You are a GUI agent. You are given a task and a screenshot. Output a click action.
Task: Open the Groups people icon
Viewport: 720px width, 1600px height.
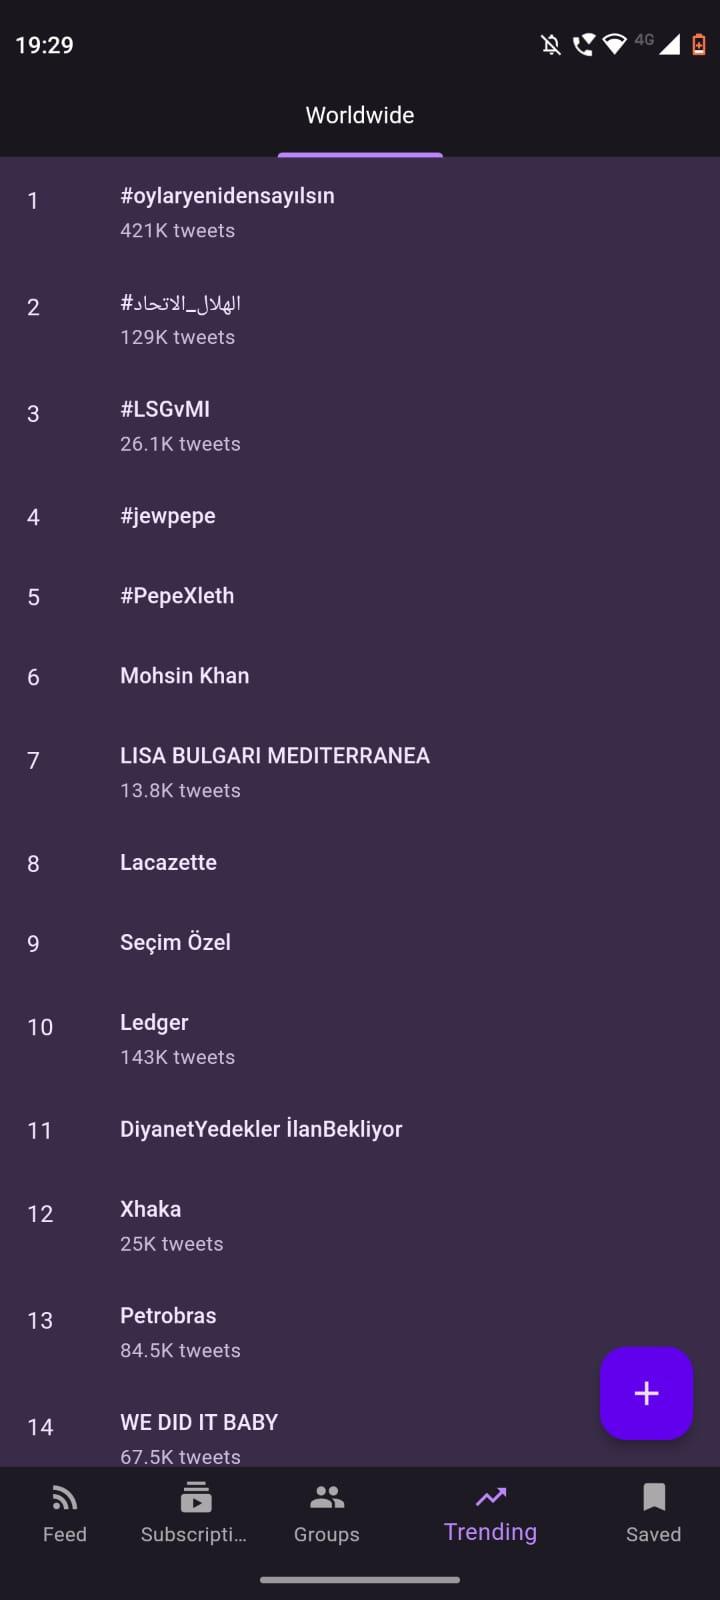(327, 1498)
